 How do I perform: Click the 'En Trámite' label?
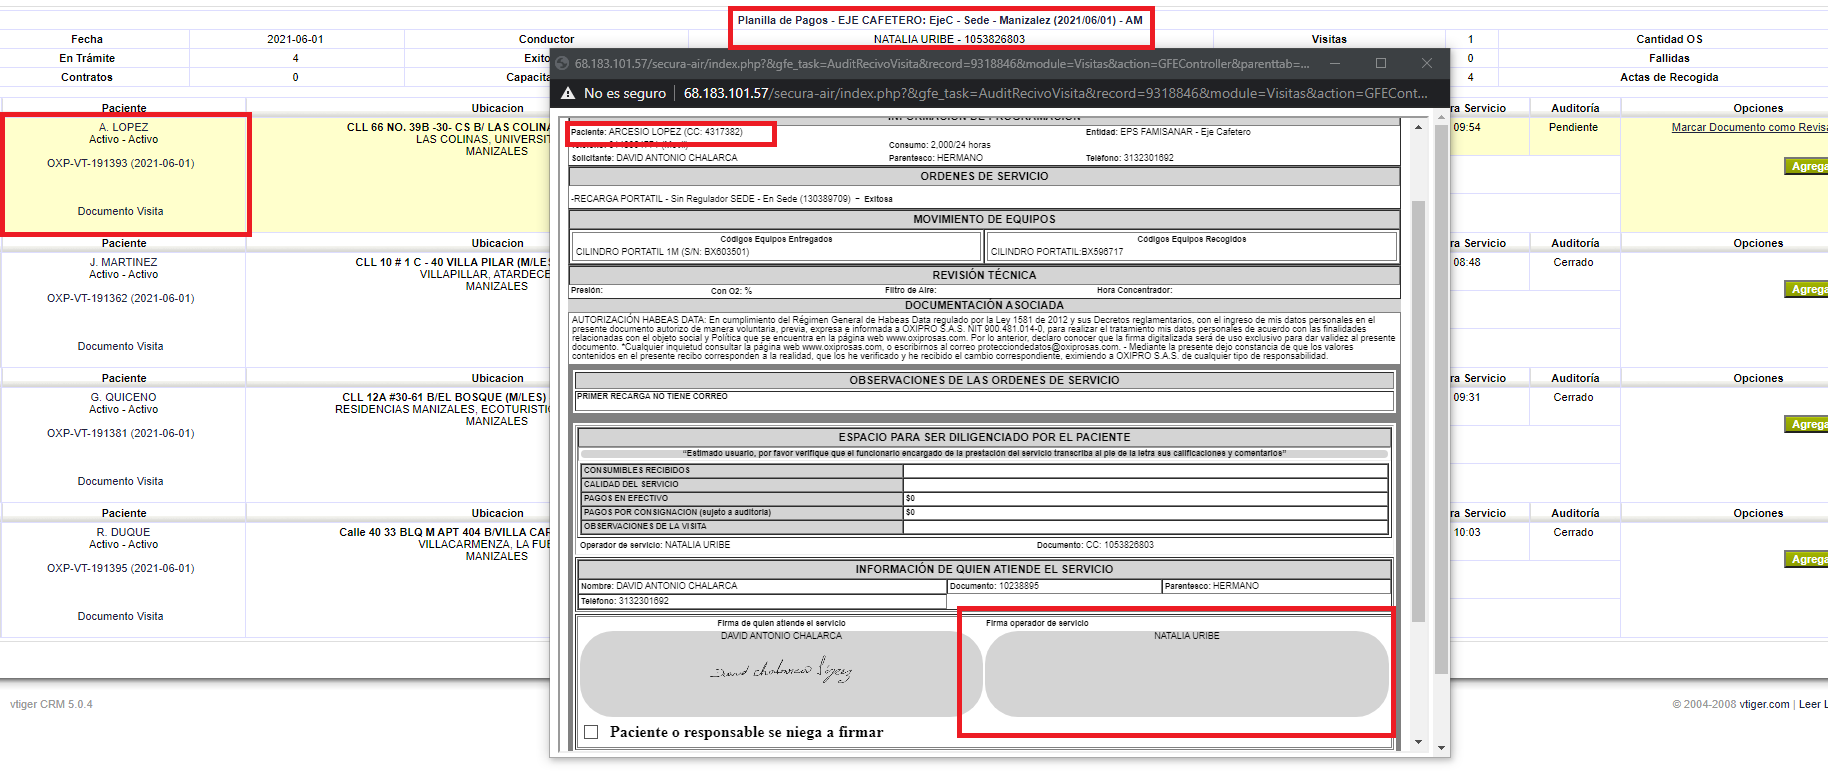click(x=87, y=58)
